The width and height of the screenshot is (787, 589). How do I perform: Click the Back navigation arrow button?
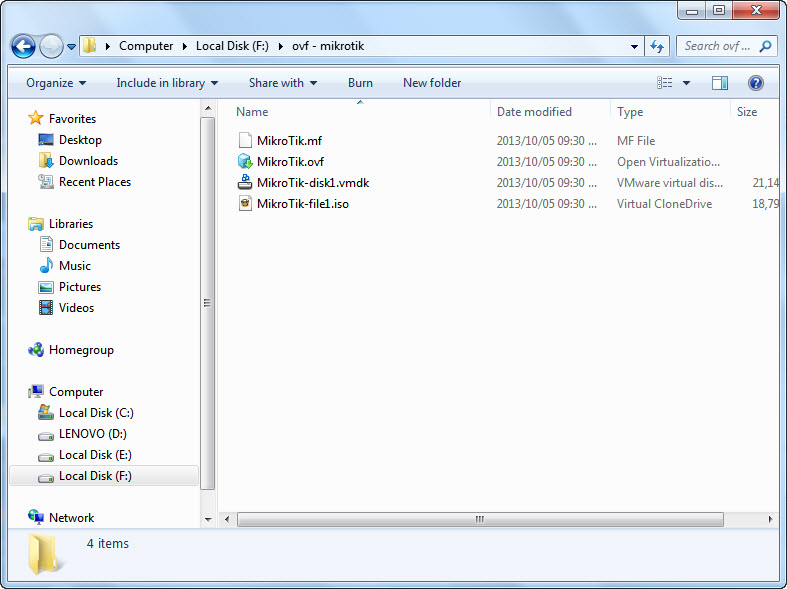coord(23,46)
